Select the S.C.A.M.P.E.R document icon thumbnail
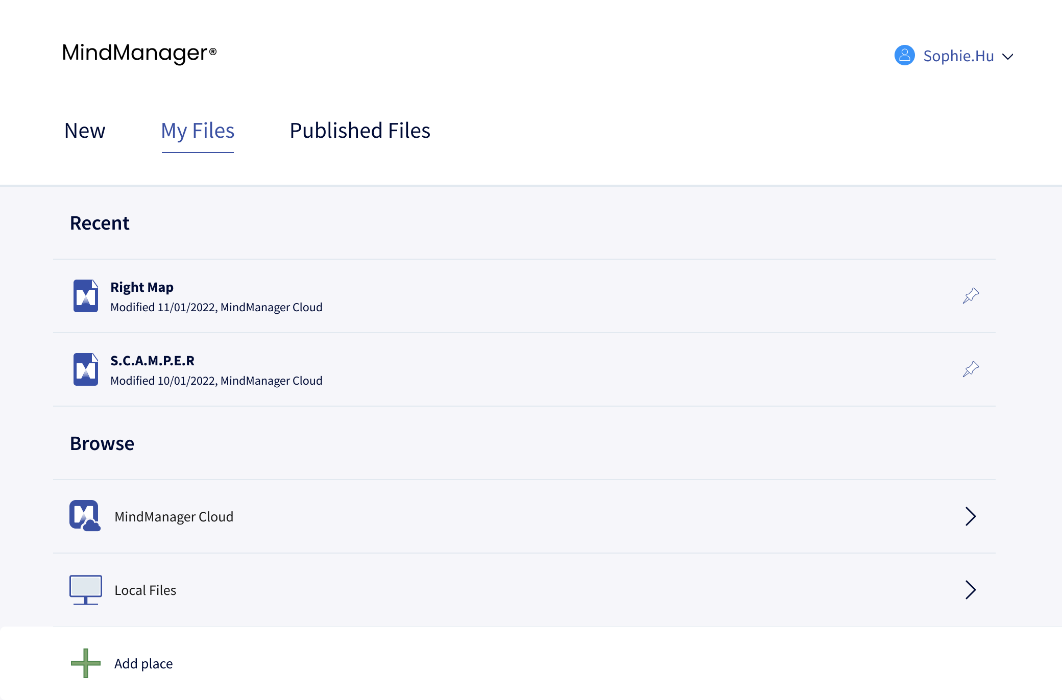The image size is (1062, 700). point(85,369)
